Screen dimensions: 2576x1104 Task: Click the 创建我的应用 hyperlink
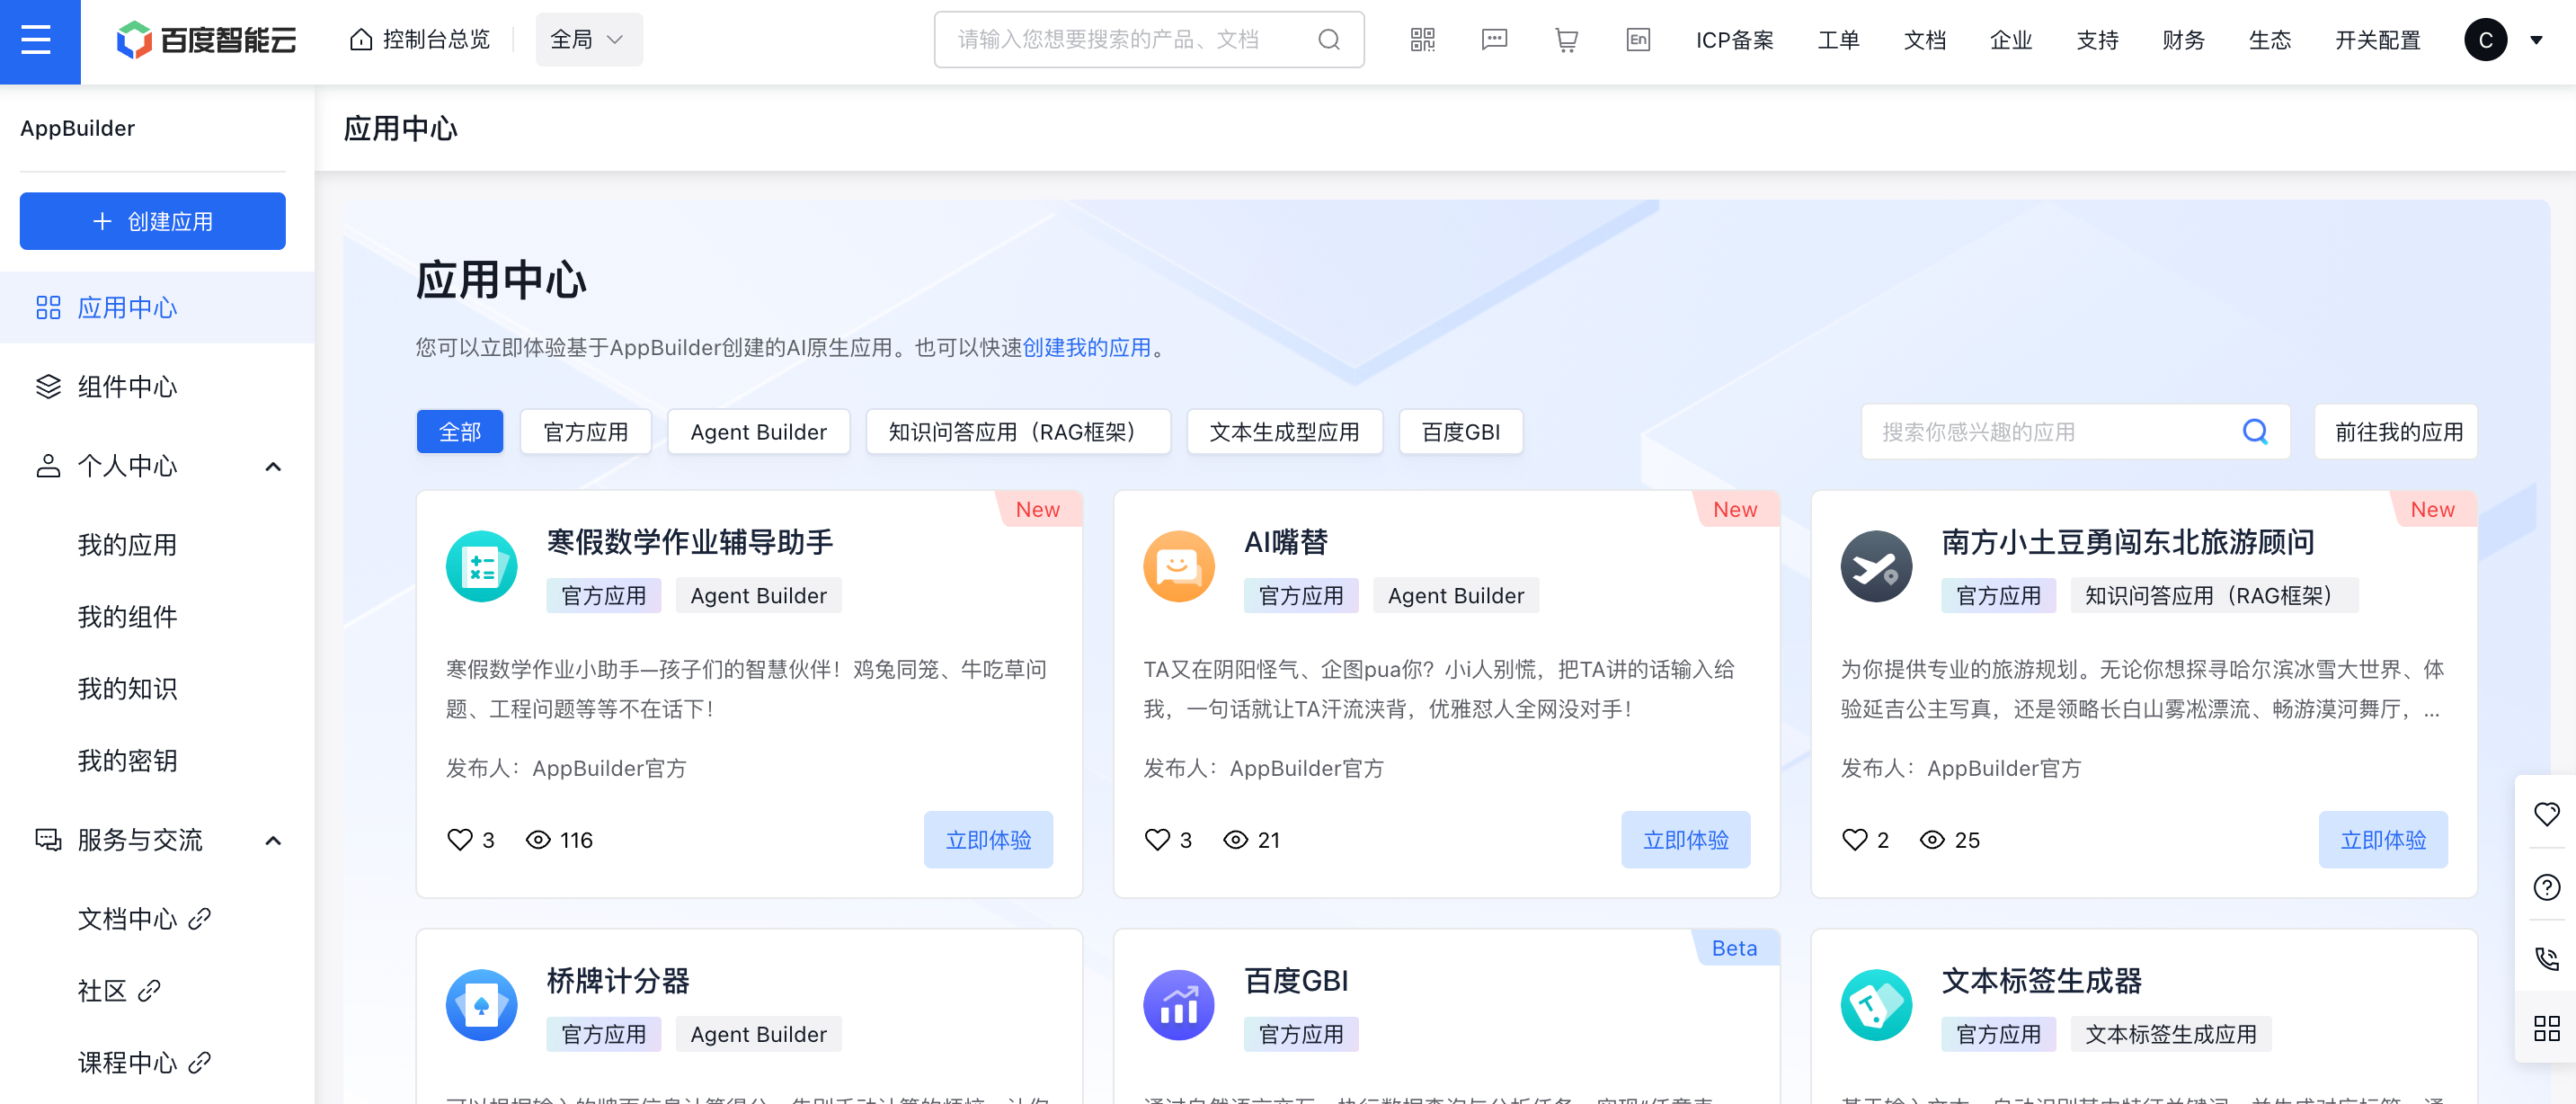pos(1087,347)
